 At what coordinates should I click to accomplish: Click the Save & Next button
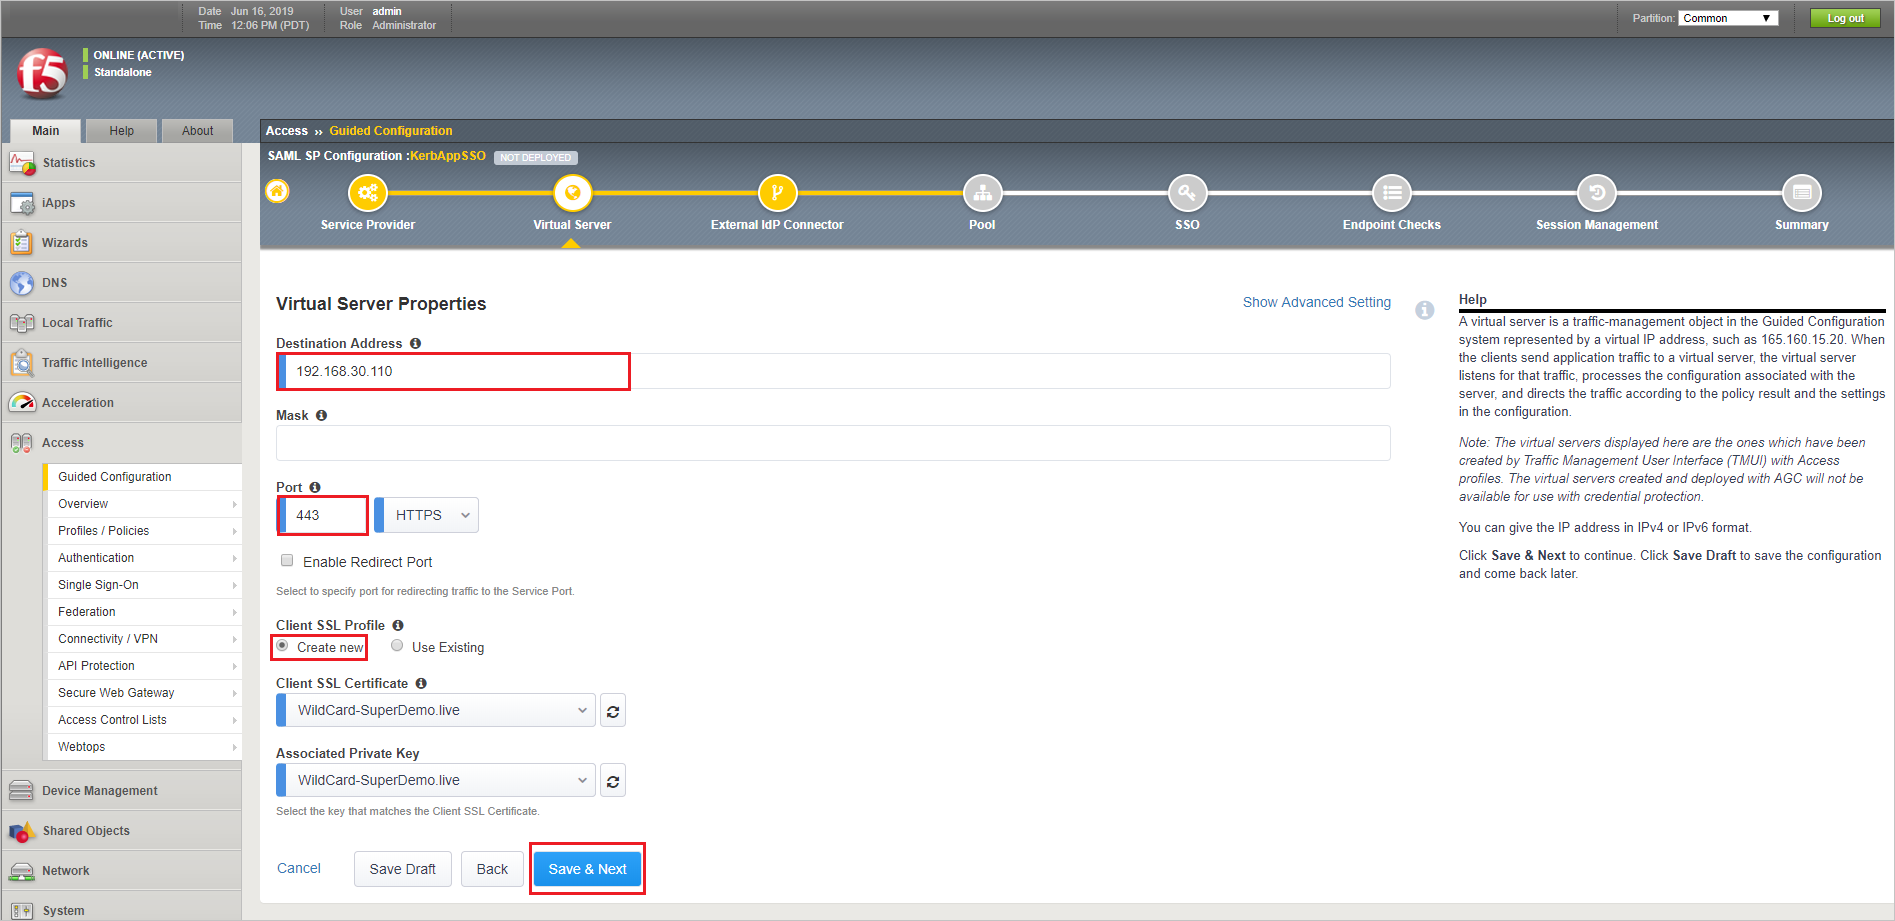[x=587, y=869]
